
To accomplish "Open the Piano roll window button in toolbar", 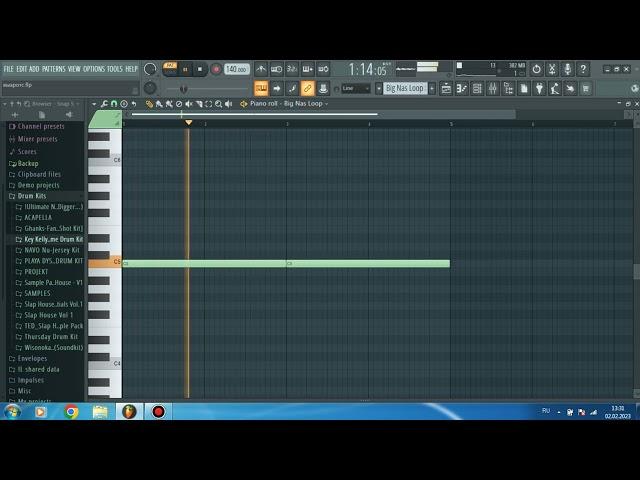I will pyautogui.click(x=462, y=89).
